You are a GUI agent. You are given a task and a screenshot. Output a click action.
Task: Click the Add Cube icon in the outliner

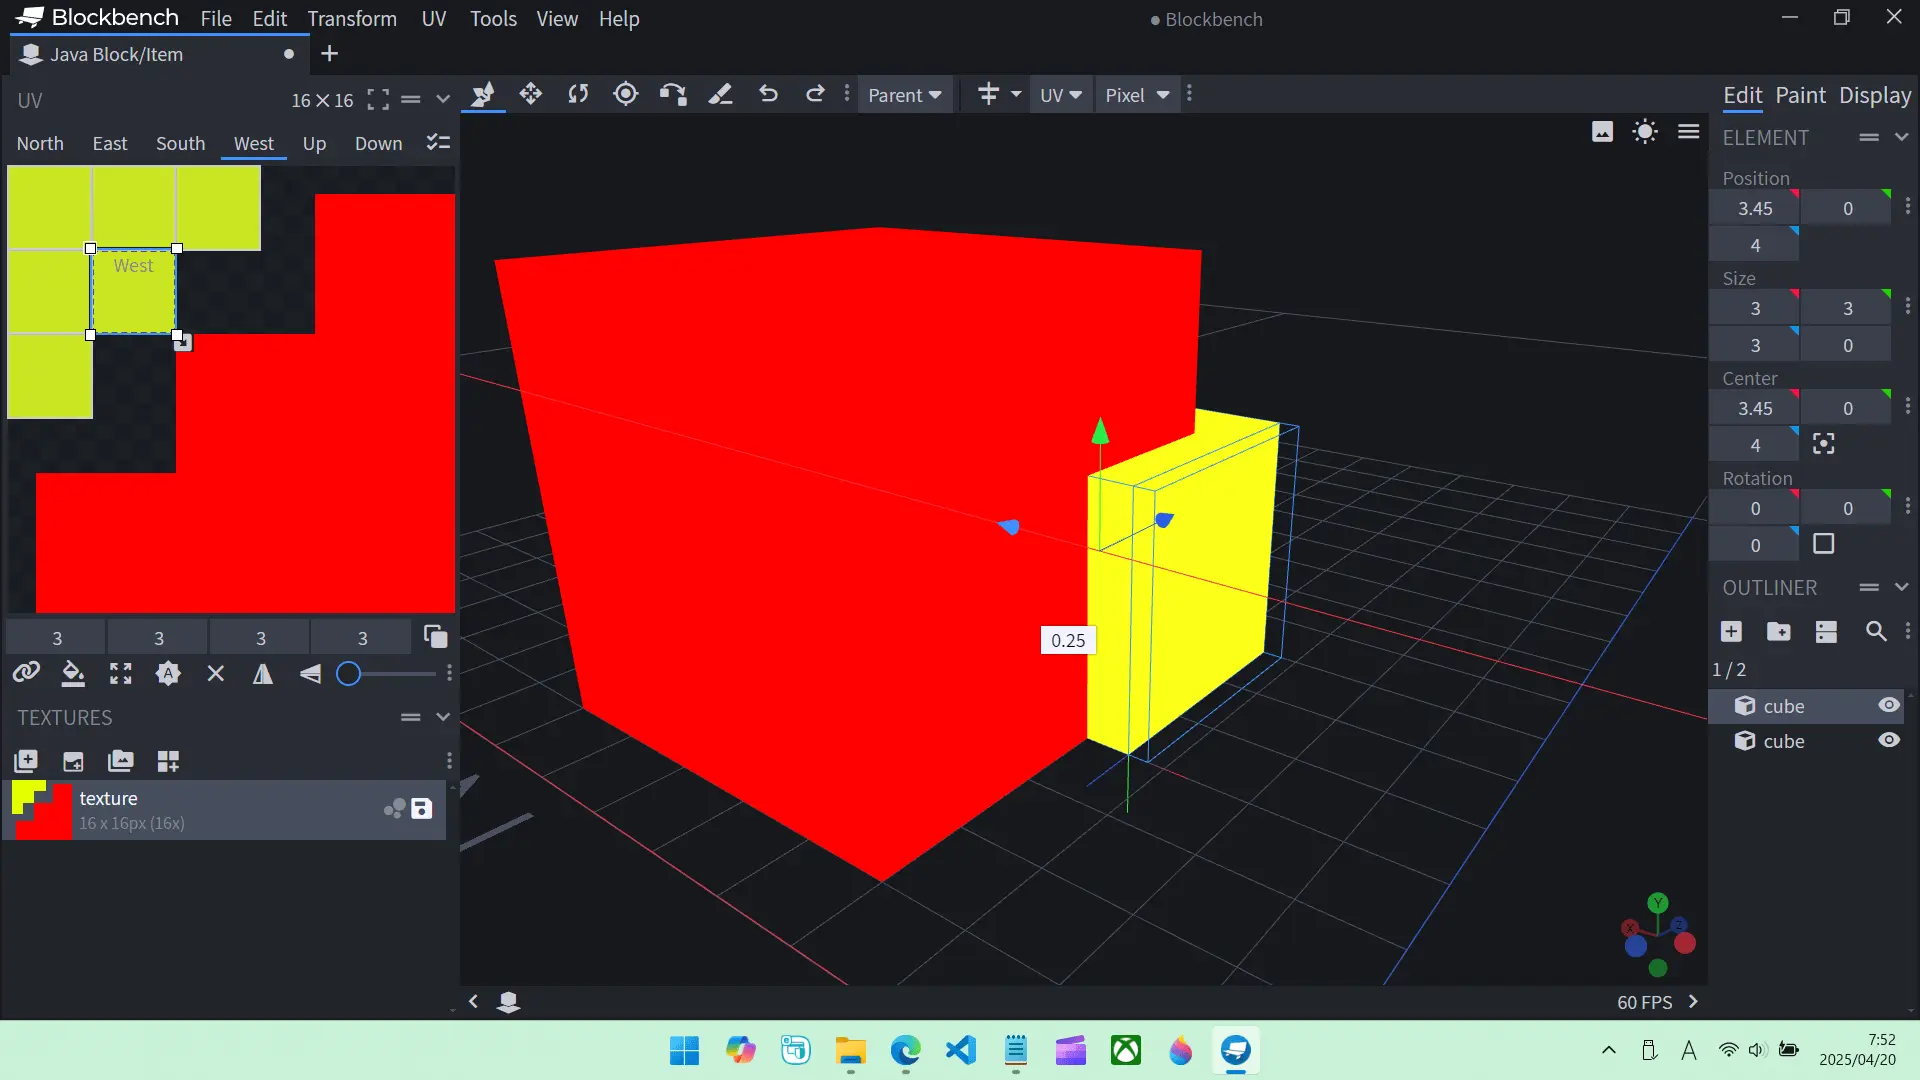[1731, 632]
